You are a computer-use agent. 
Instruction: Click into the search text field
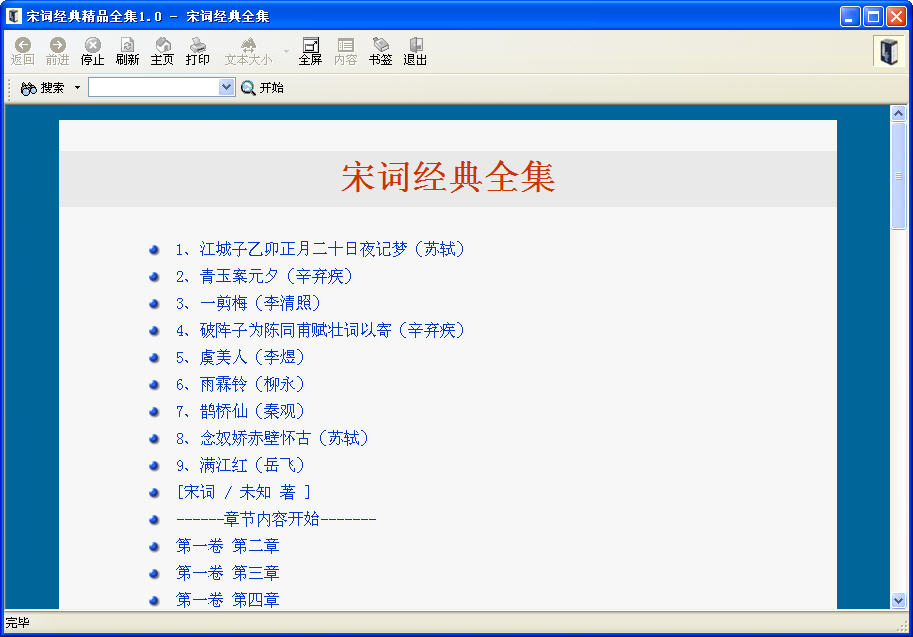click(154, 87)
